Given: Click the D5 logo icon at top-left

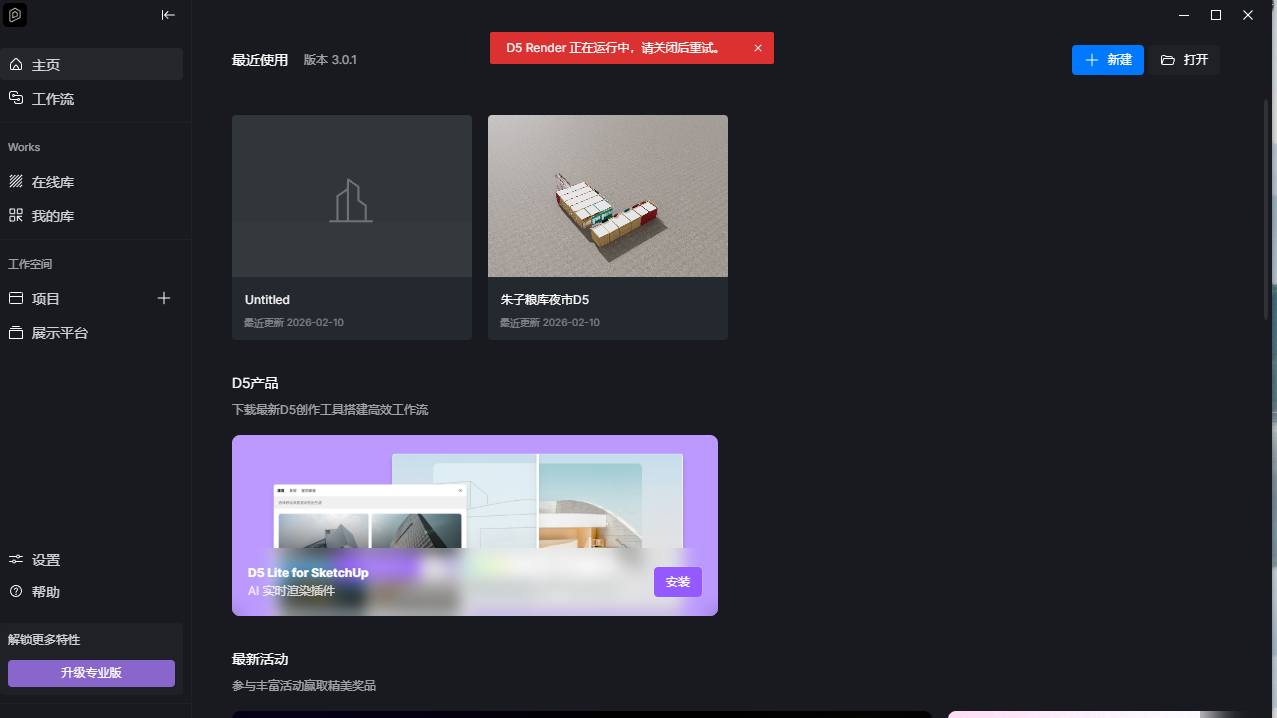Looking at the screenshot, I should pos(15,15).
